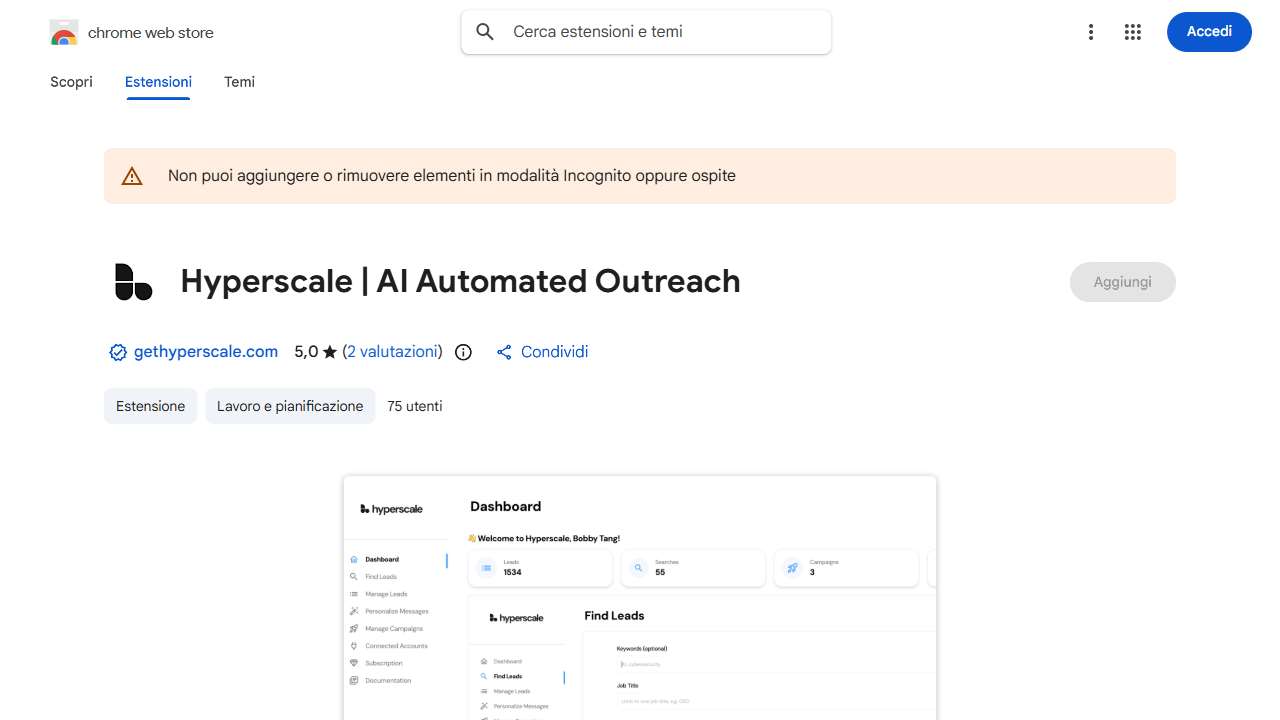Screen dimensions: 1280x720
Task: Click the Hyperscale extension logo
Action: [x=133, y=281]
